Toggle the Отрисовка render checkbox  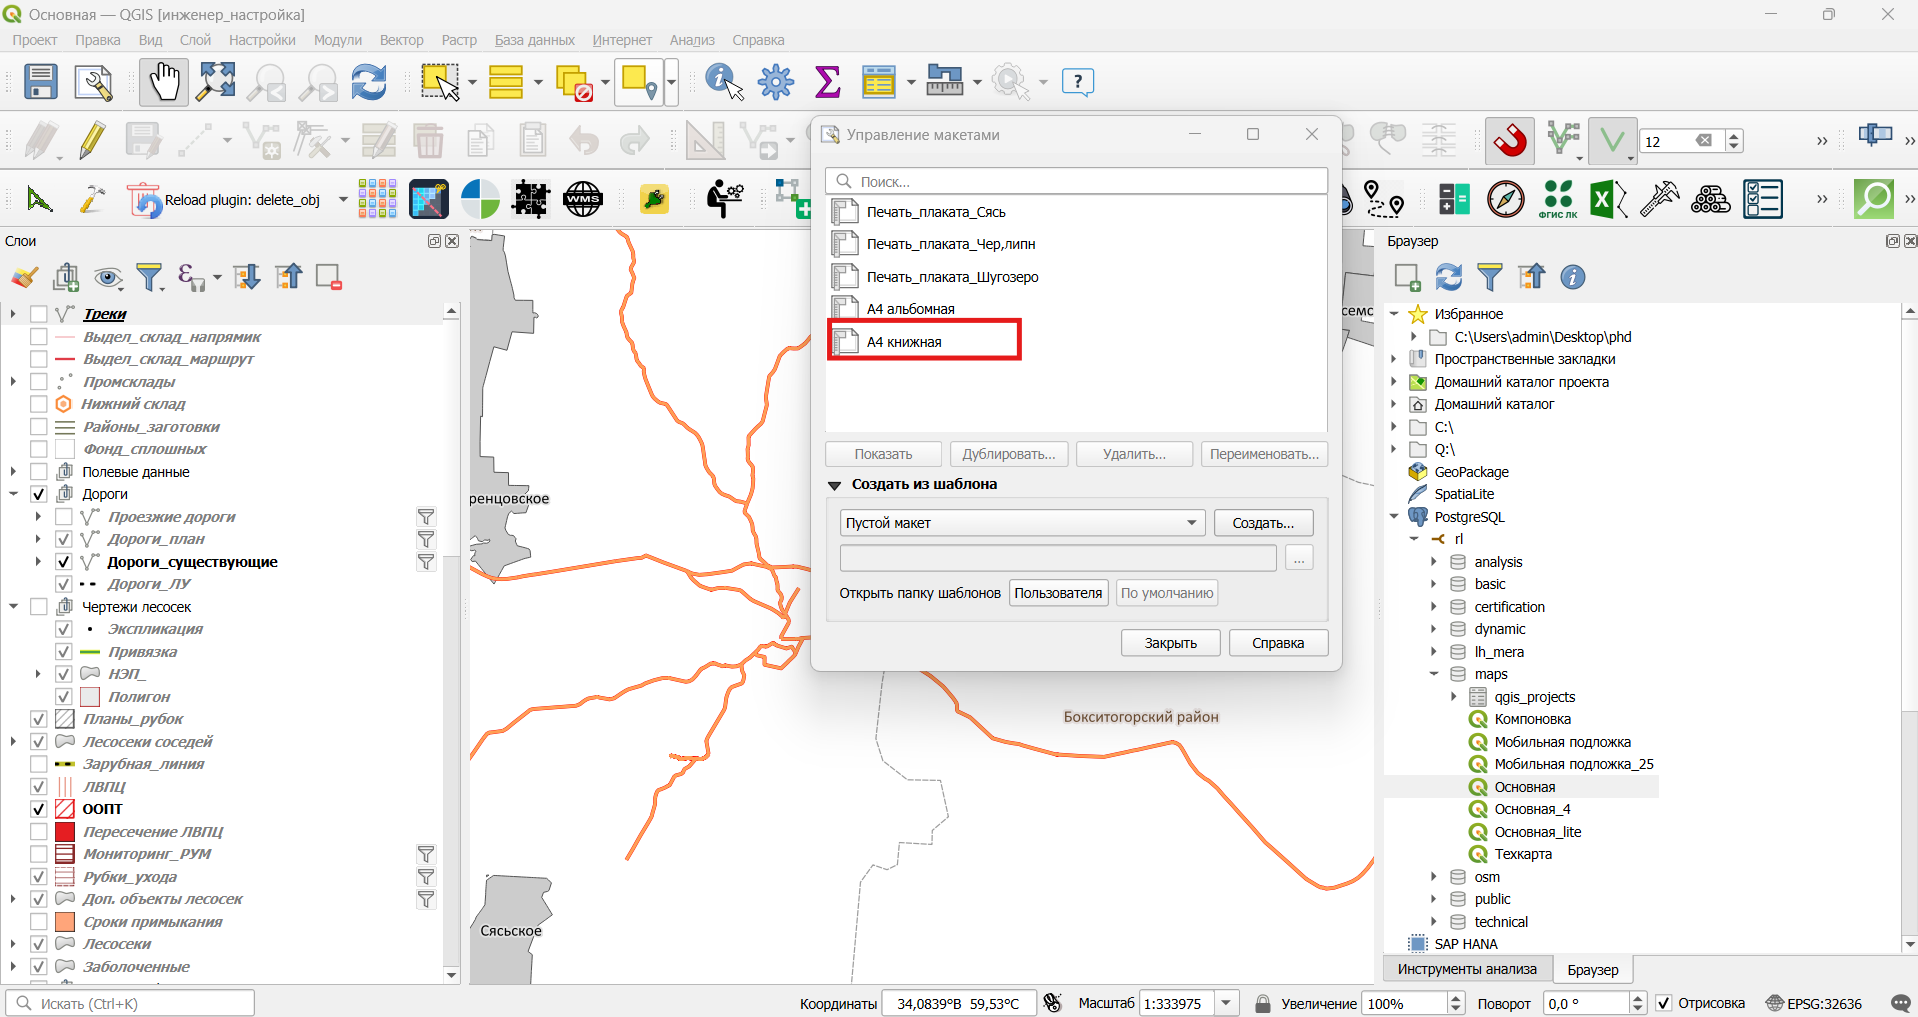1664,1003
